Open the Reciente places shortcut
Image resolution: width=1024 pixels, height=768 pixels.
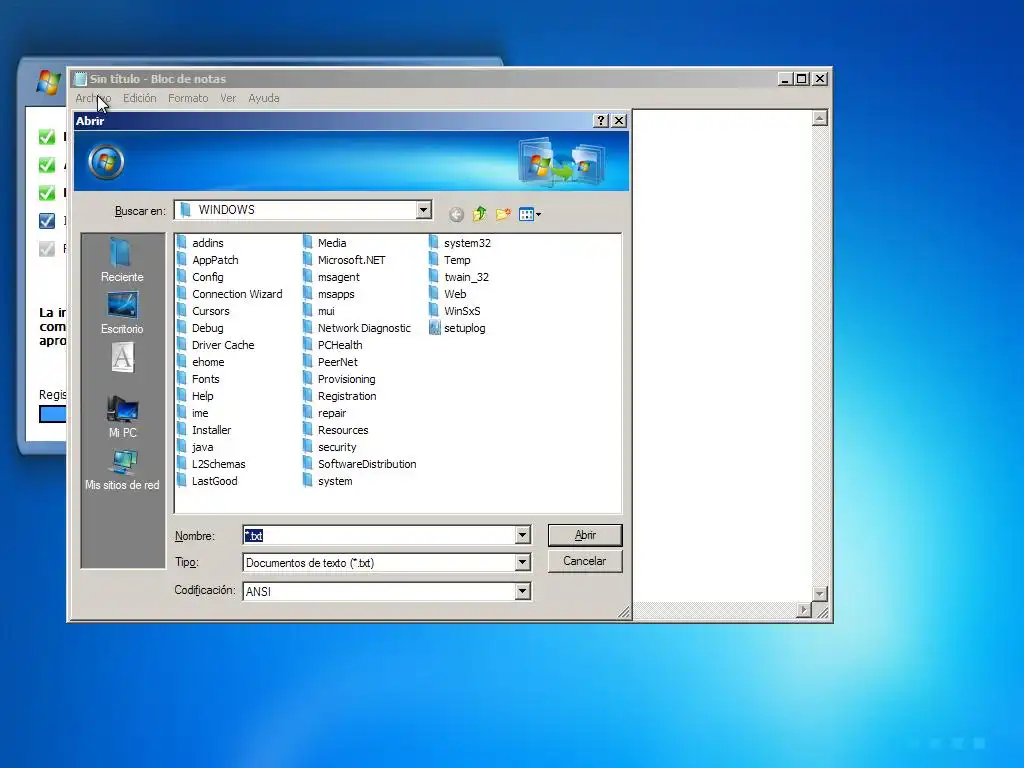(122, 260)
